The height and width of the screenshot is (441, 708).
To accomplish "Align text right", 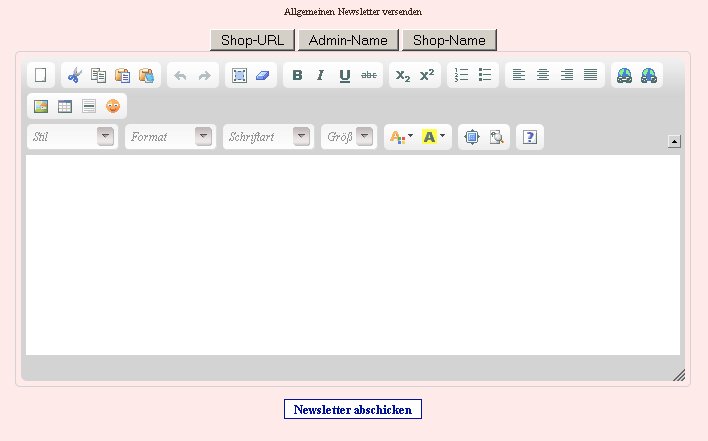I will 567,75.
